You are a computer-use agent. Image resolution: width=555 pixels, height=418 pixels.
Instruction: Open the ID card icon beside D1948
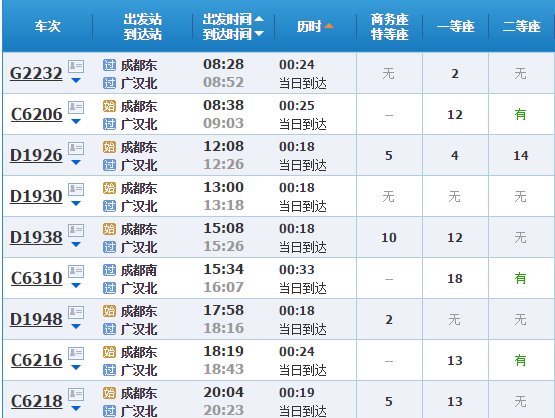(x=76, y=313)
